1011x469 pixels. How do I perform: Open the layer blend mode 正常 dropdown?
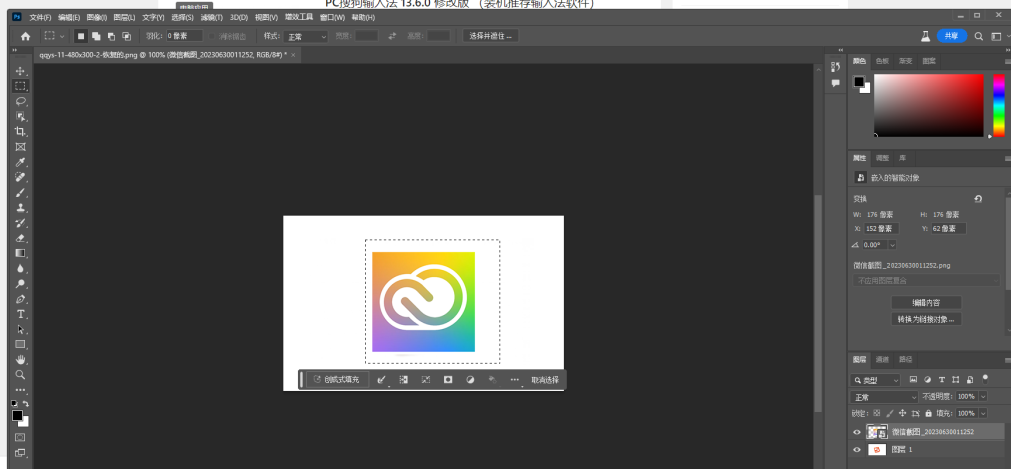pyautogui.click(x=884, y=397)
